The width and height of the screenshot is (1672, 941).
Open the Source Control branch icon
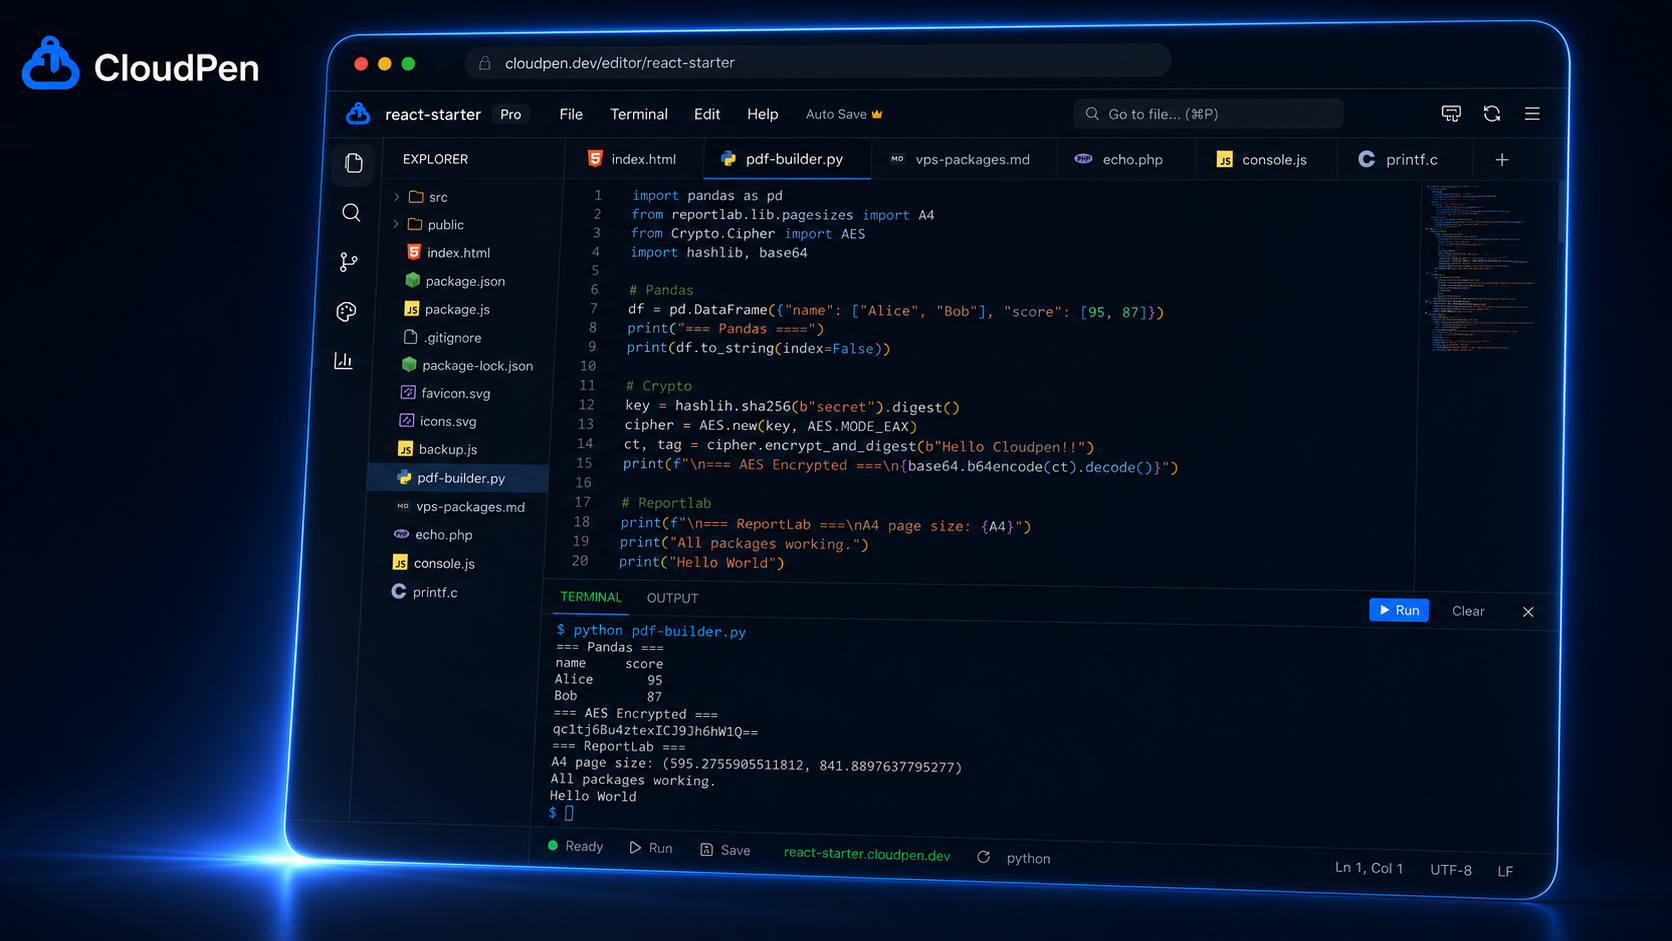(348, 262)
